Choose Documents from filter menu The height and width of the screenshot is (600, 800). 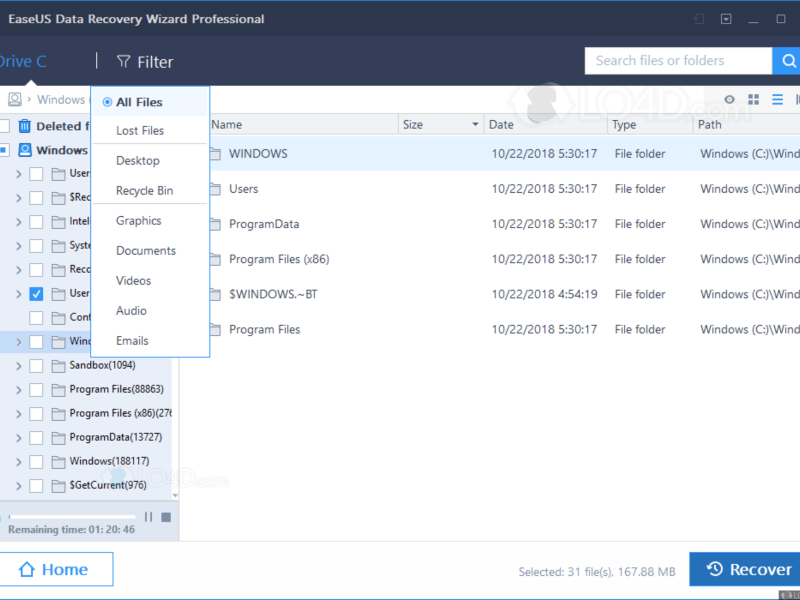146,251
